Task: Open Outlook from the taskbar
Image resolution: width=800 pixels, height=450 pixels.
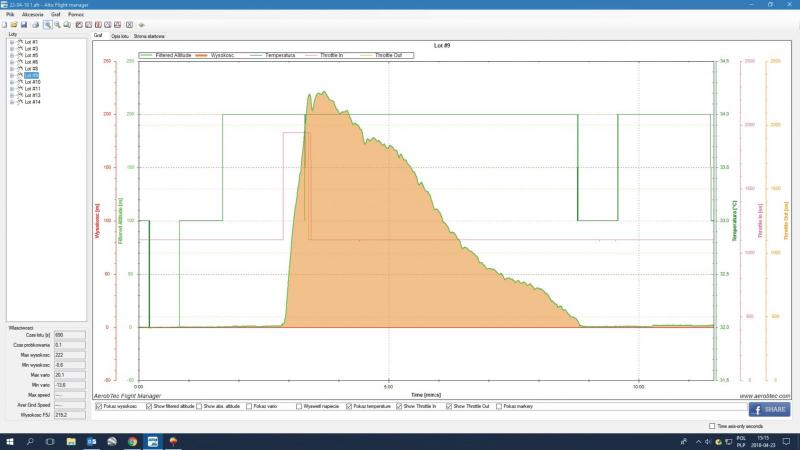Action: pyautogui.click(x=91, y=441)
